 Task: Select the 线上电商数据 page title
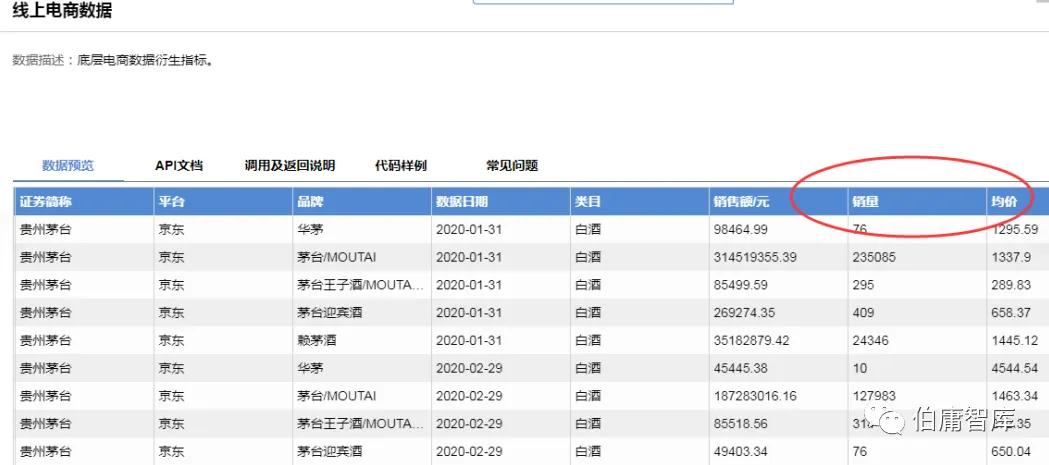tap(62, 11)
